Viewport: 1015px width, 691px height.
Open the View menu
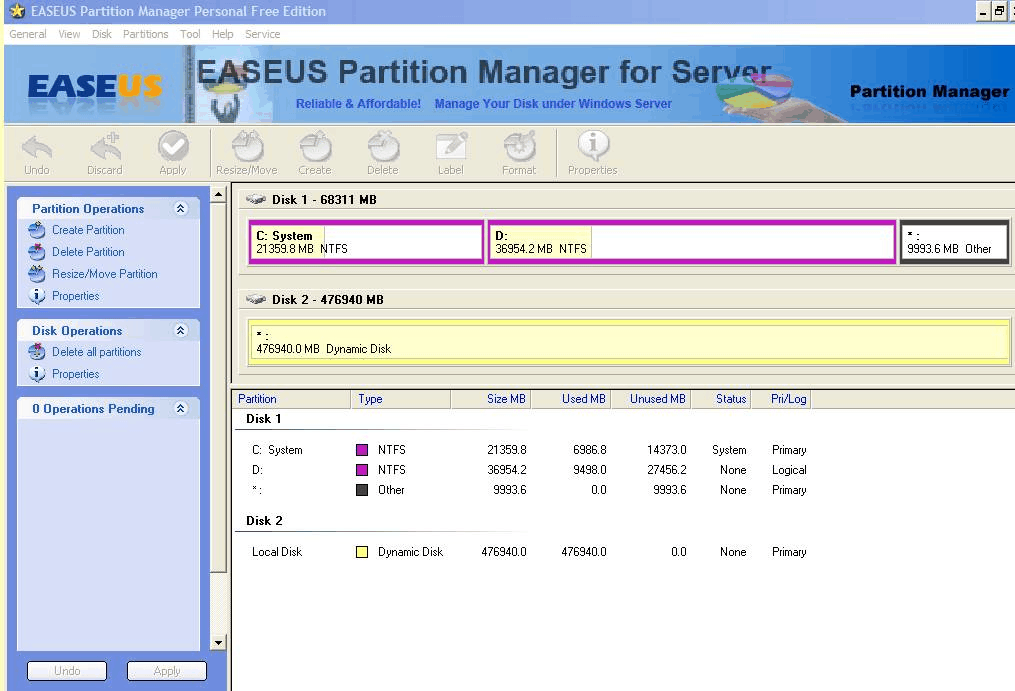point(69,34)
